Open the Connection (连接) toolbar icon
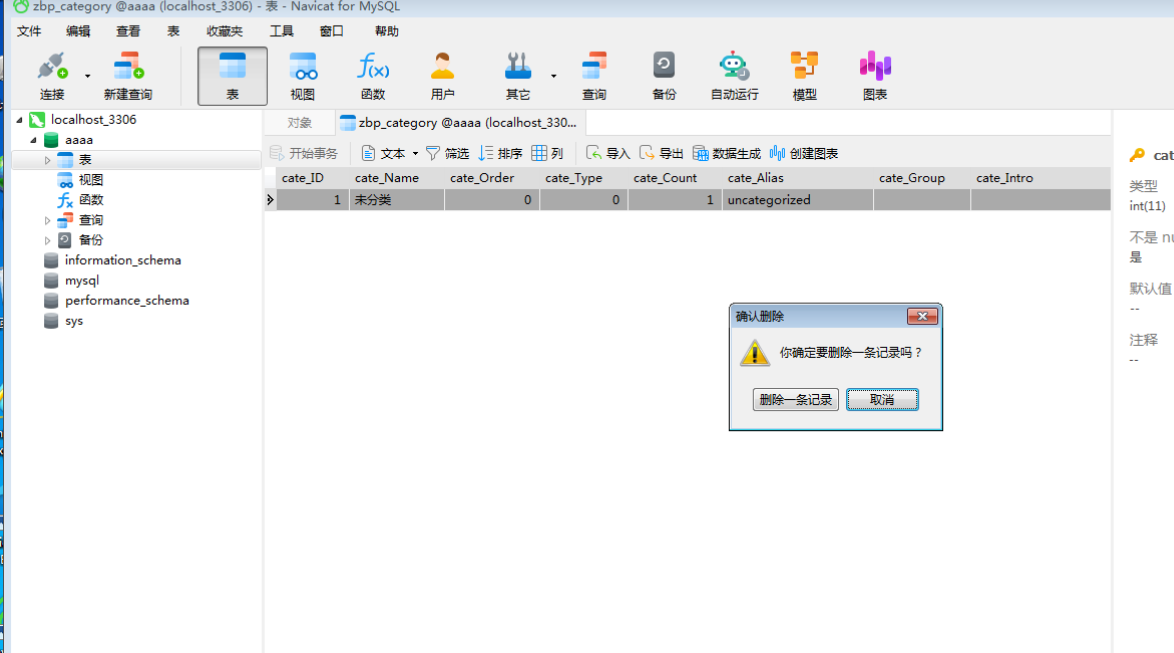This screenshot has width=1174, height=653. coord(52,76)
